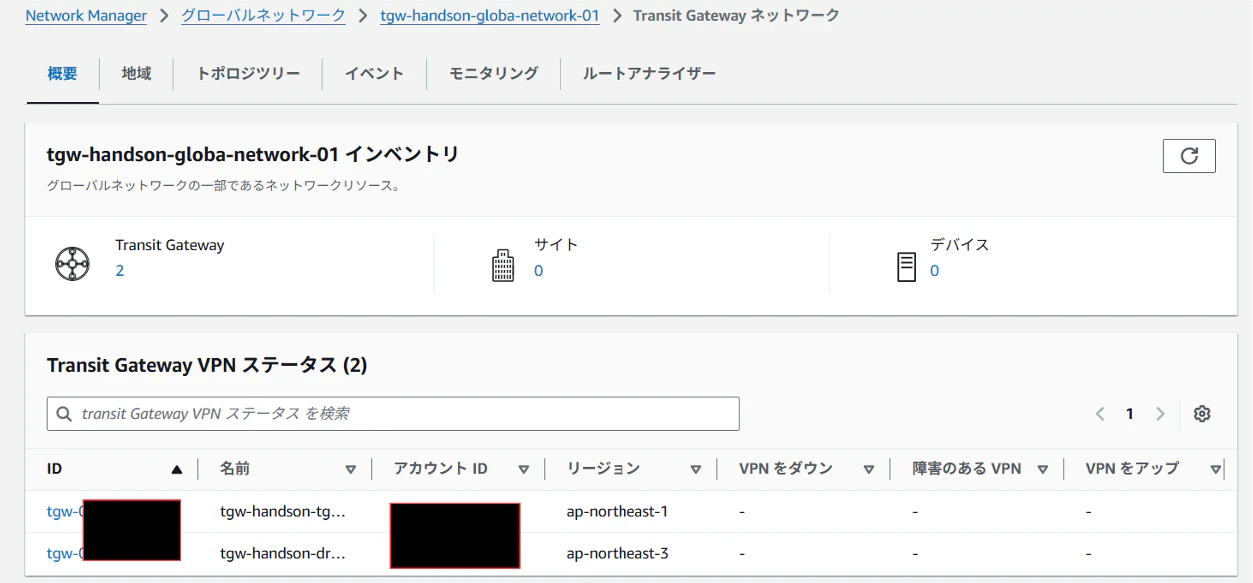Click the Transit Gateway VPN ステータス (2) heading
This screenshot has width=1253, height=583.
coord(207,366)
